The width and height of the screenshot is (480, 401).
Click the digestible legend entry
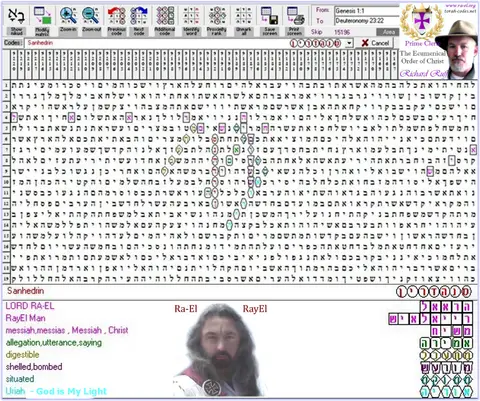point(22,355)
